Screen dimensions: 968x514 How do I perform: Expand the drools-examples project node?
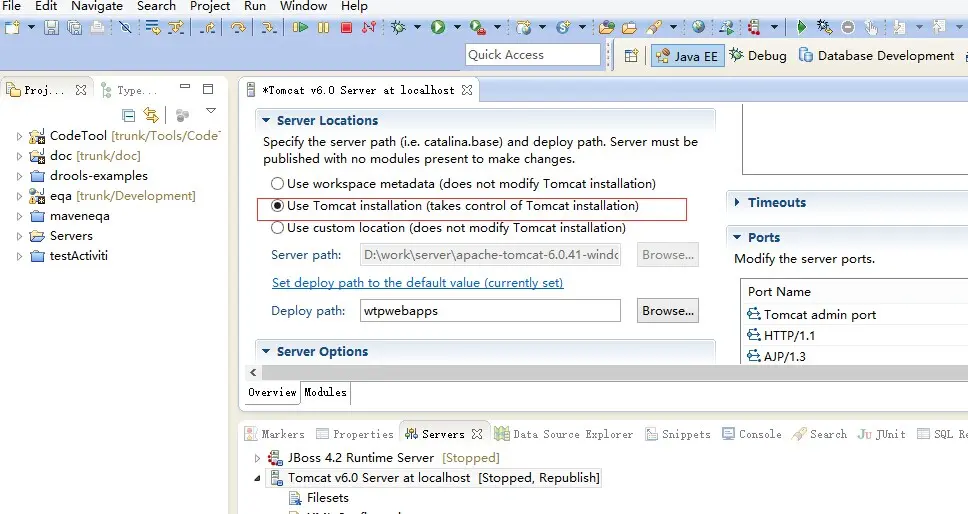[x=19, y=176]
